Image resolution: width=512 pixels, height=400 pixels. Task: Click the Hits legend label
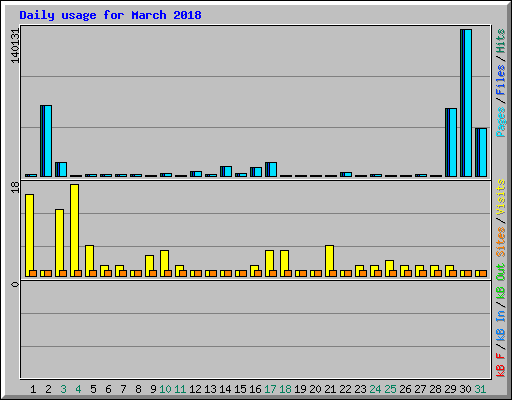point(501,41)
